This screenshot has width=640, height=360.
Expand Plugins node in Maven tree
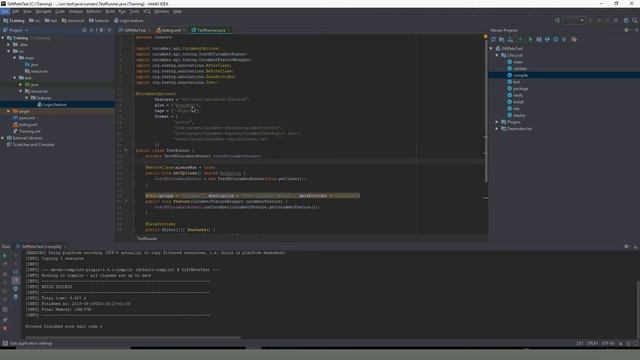click(497, 122)
